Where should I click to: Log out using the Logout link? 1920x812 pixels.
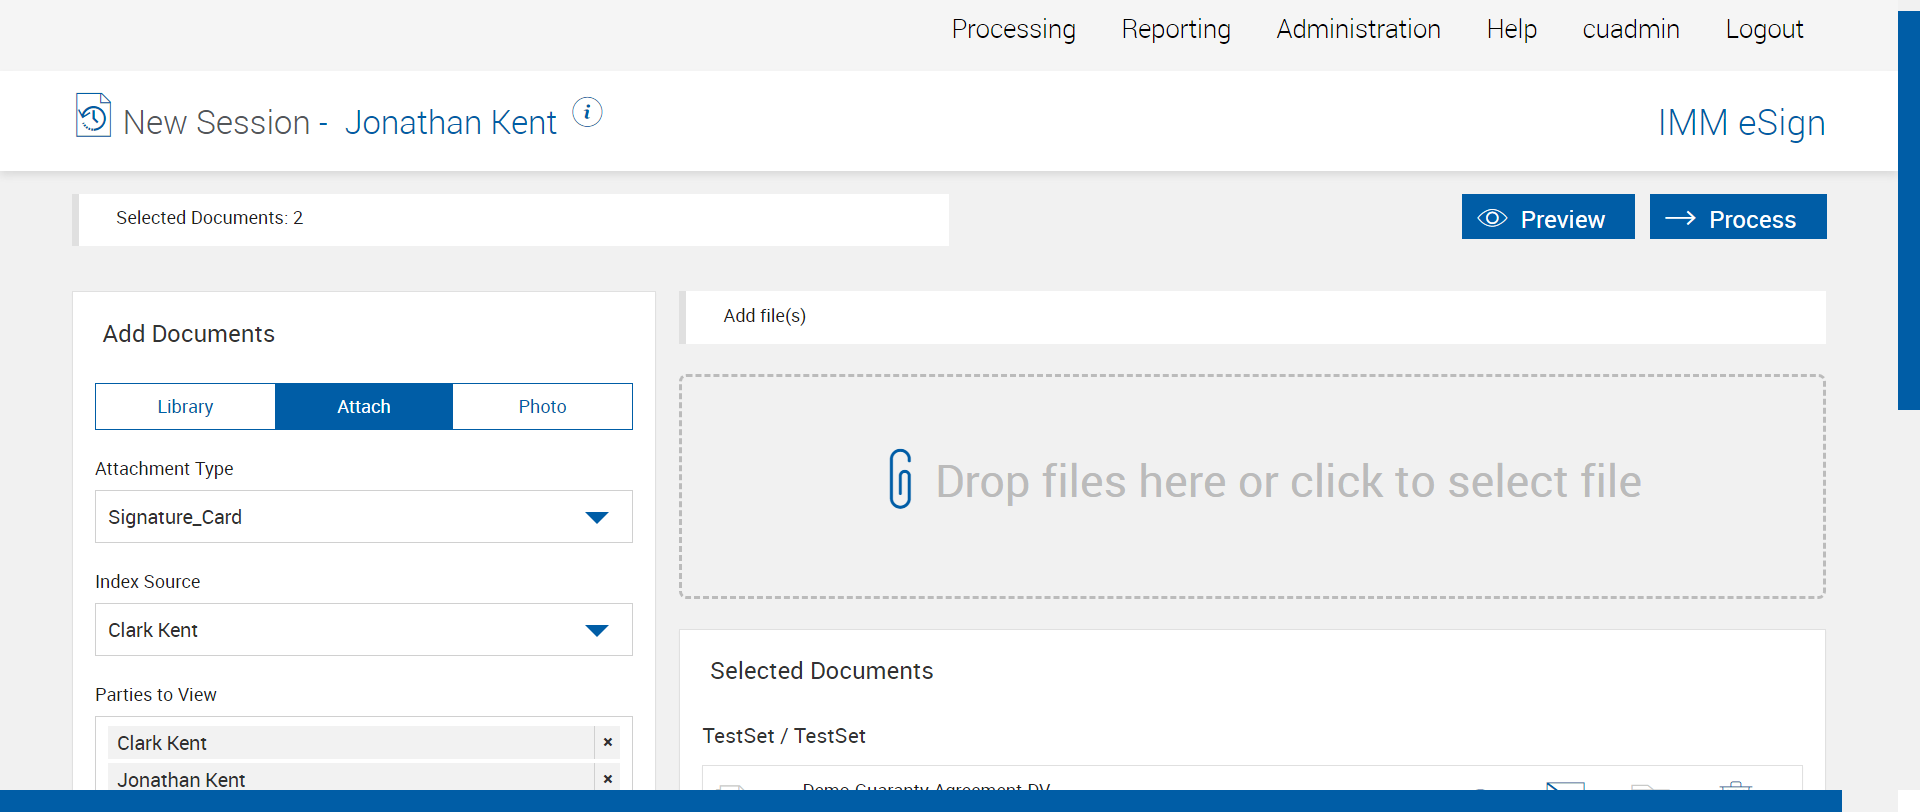coord(1765,29)
